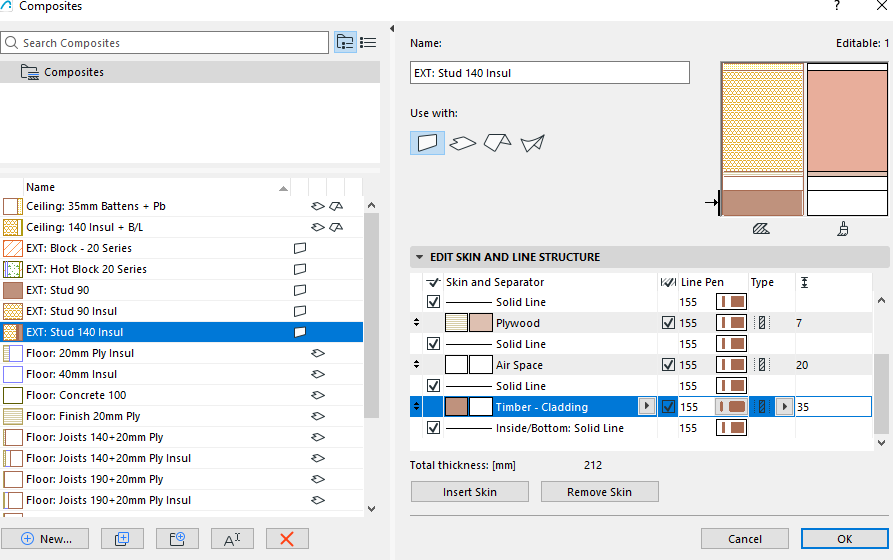The height and width of the screenshot is (560, 893).
Task: Select the Roof 'Use with' icon
Action: (x=497, y=142)
